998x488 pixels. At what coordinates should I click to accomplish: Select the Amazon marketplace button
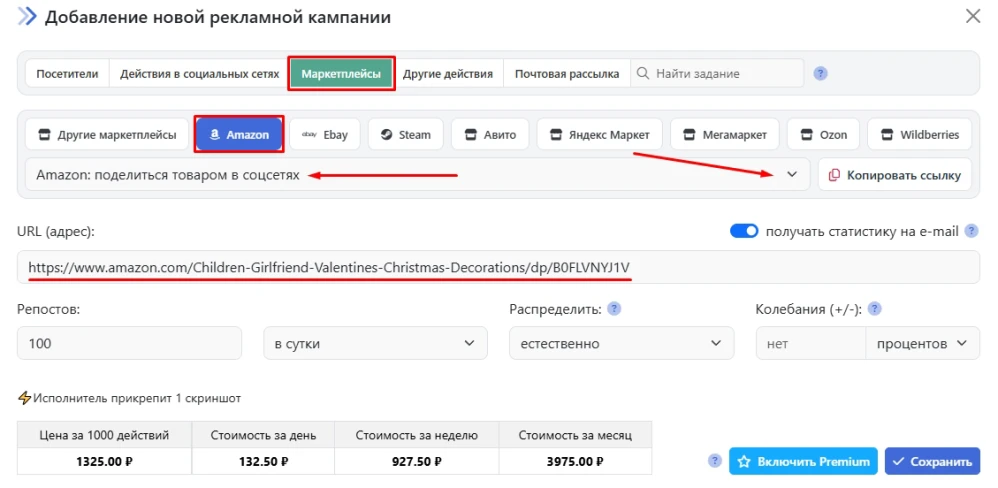239,135
